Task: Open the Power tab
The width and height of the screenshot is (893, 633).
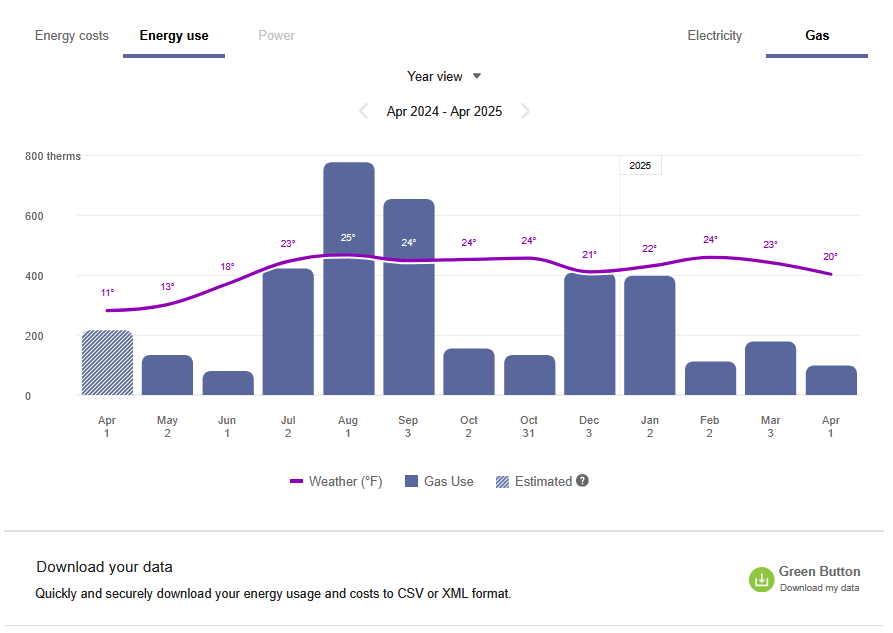Action: [x=276, y=36]
